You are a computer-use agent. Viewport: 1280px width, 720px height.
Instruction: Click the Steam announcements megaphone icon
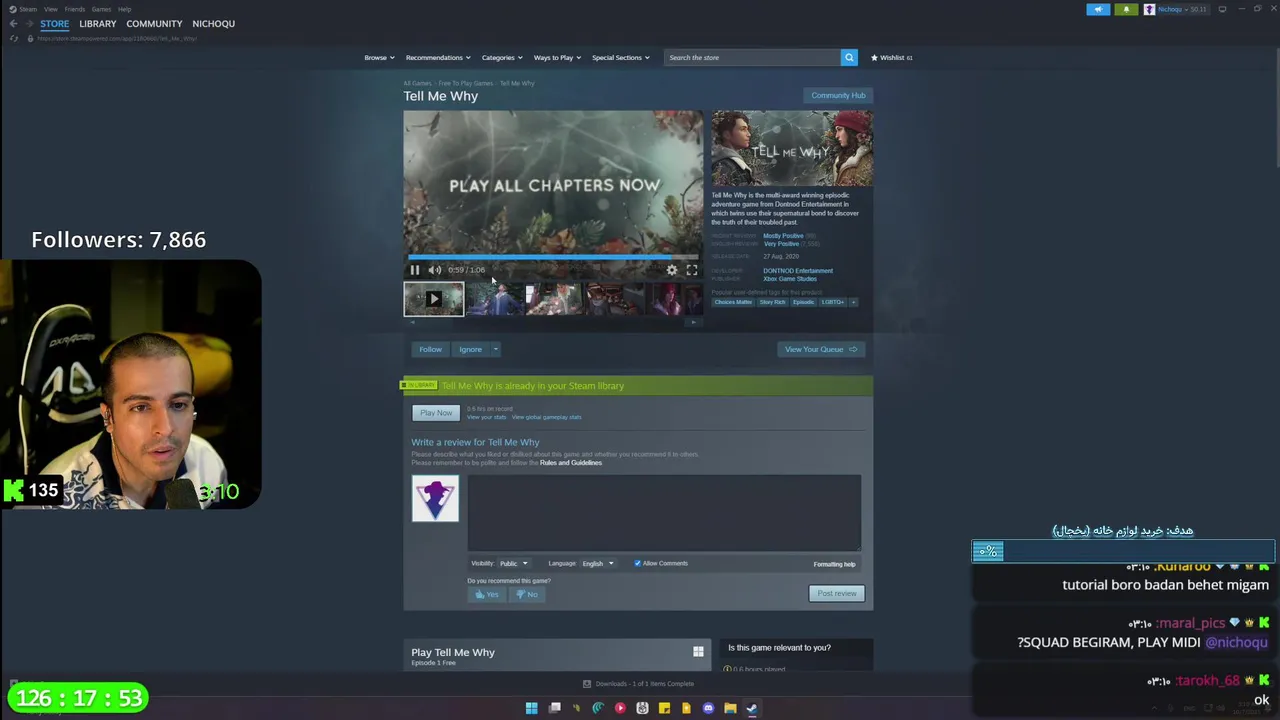pyautogui.click(x=1098, y=9)
